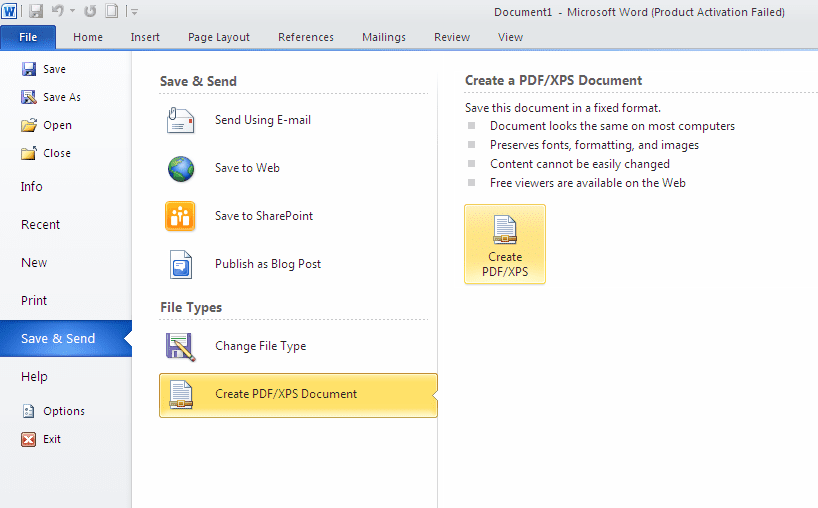818x508 pixels.
Task: Click 'Free viewers are available on the Web'
Action: 587,183
